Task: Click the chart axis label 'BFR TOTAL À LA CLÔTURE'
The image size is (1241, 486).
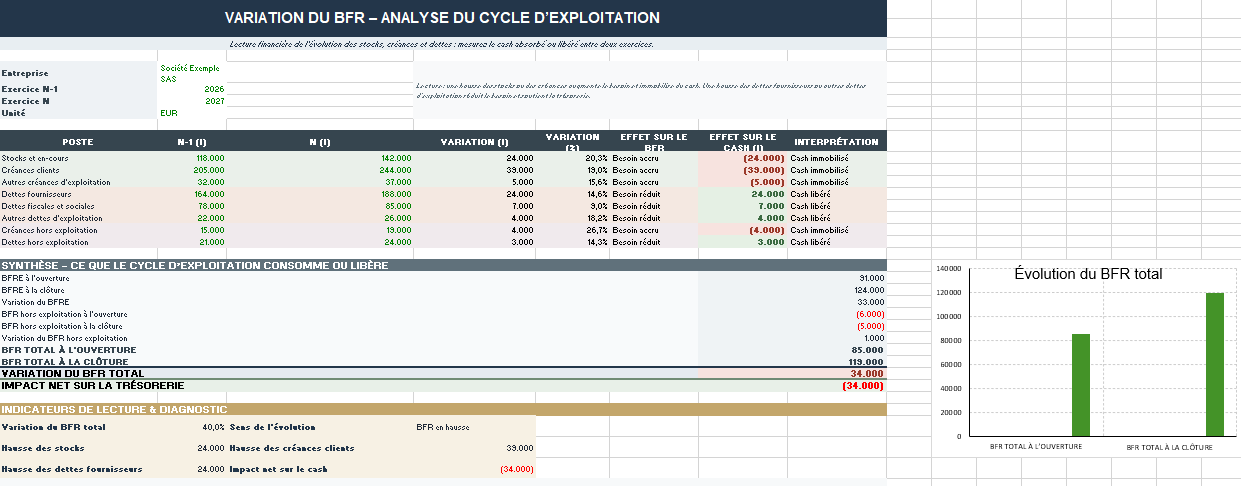Action: pos(1170,447)
